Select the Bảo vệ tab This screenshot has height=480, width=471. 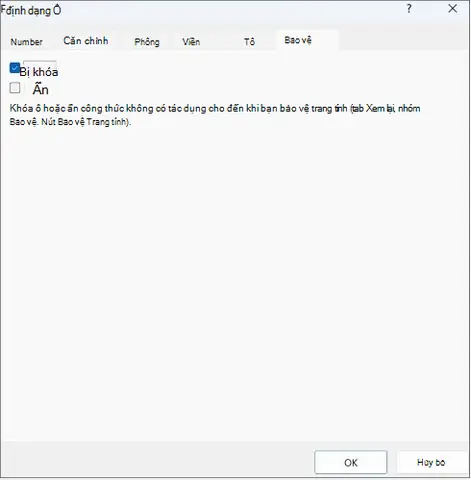click(x=298, y=40)
